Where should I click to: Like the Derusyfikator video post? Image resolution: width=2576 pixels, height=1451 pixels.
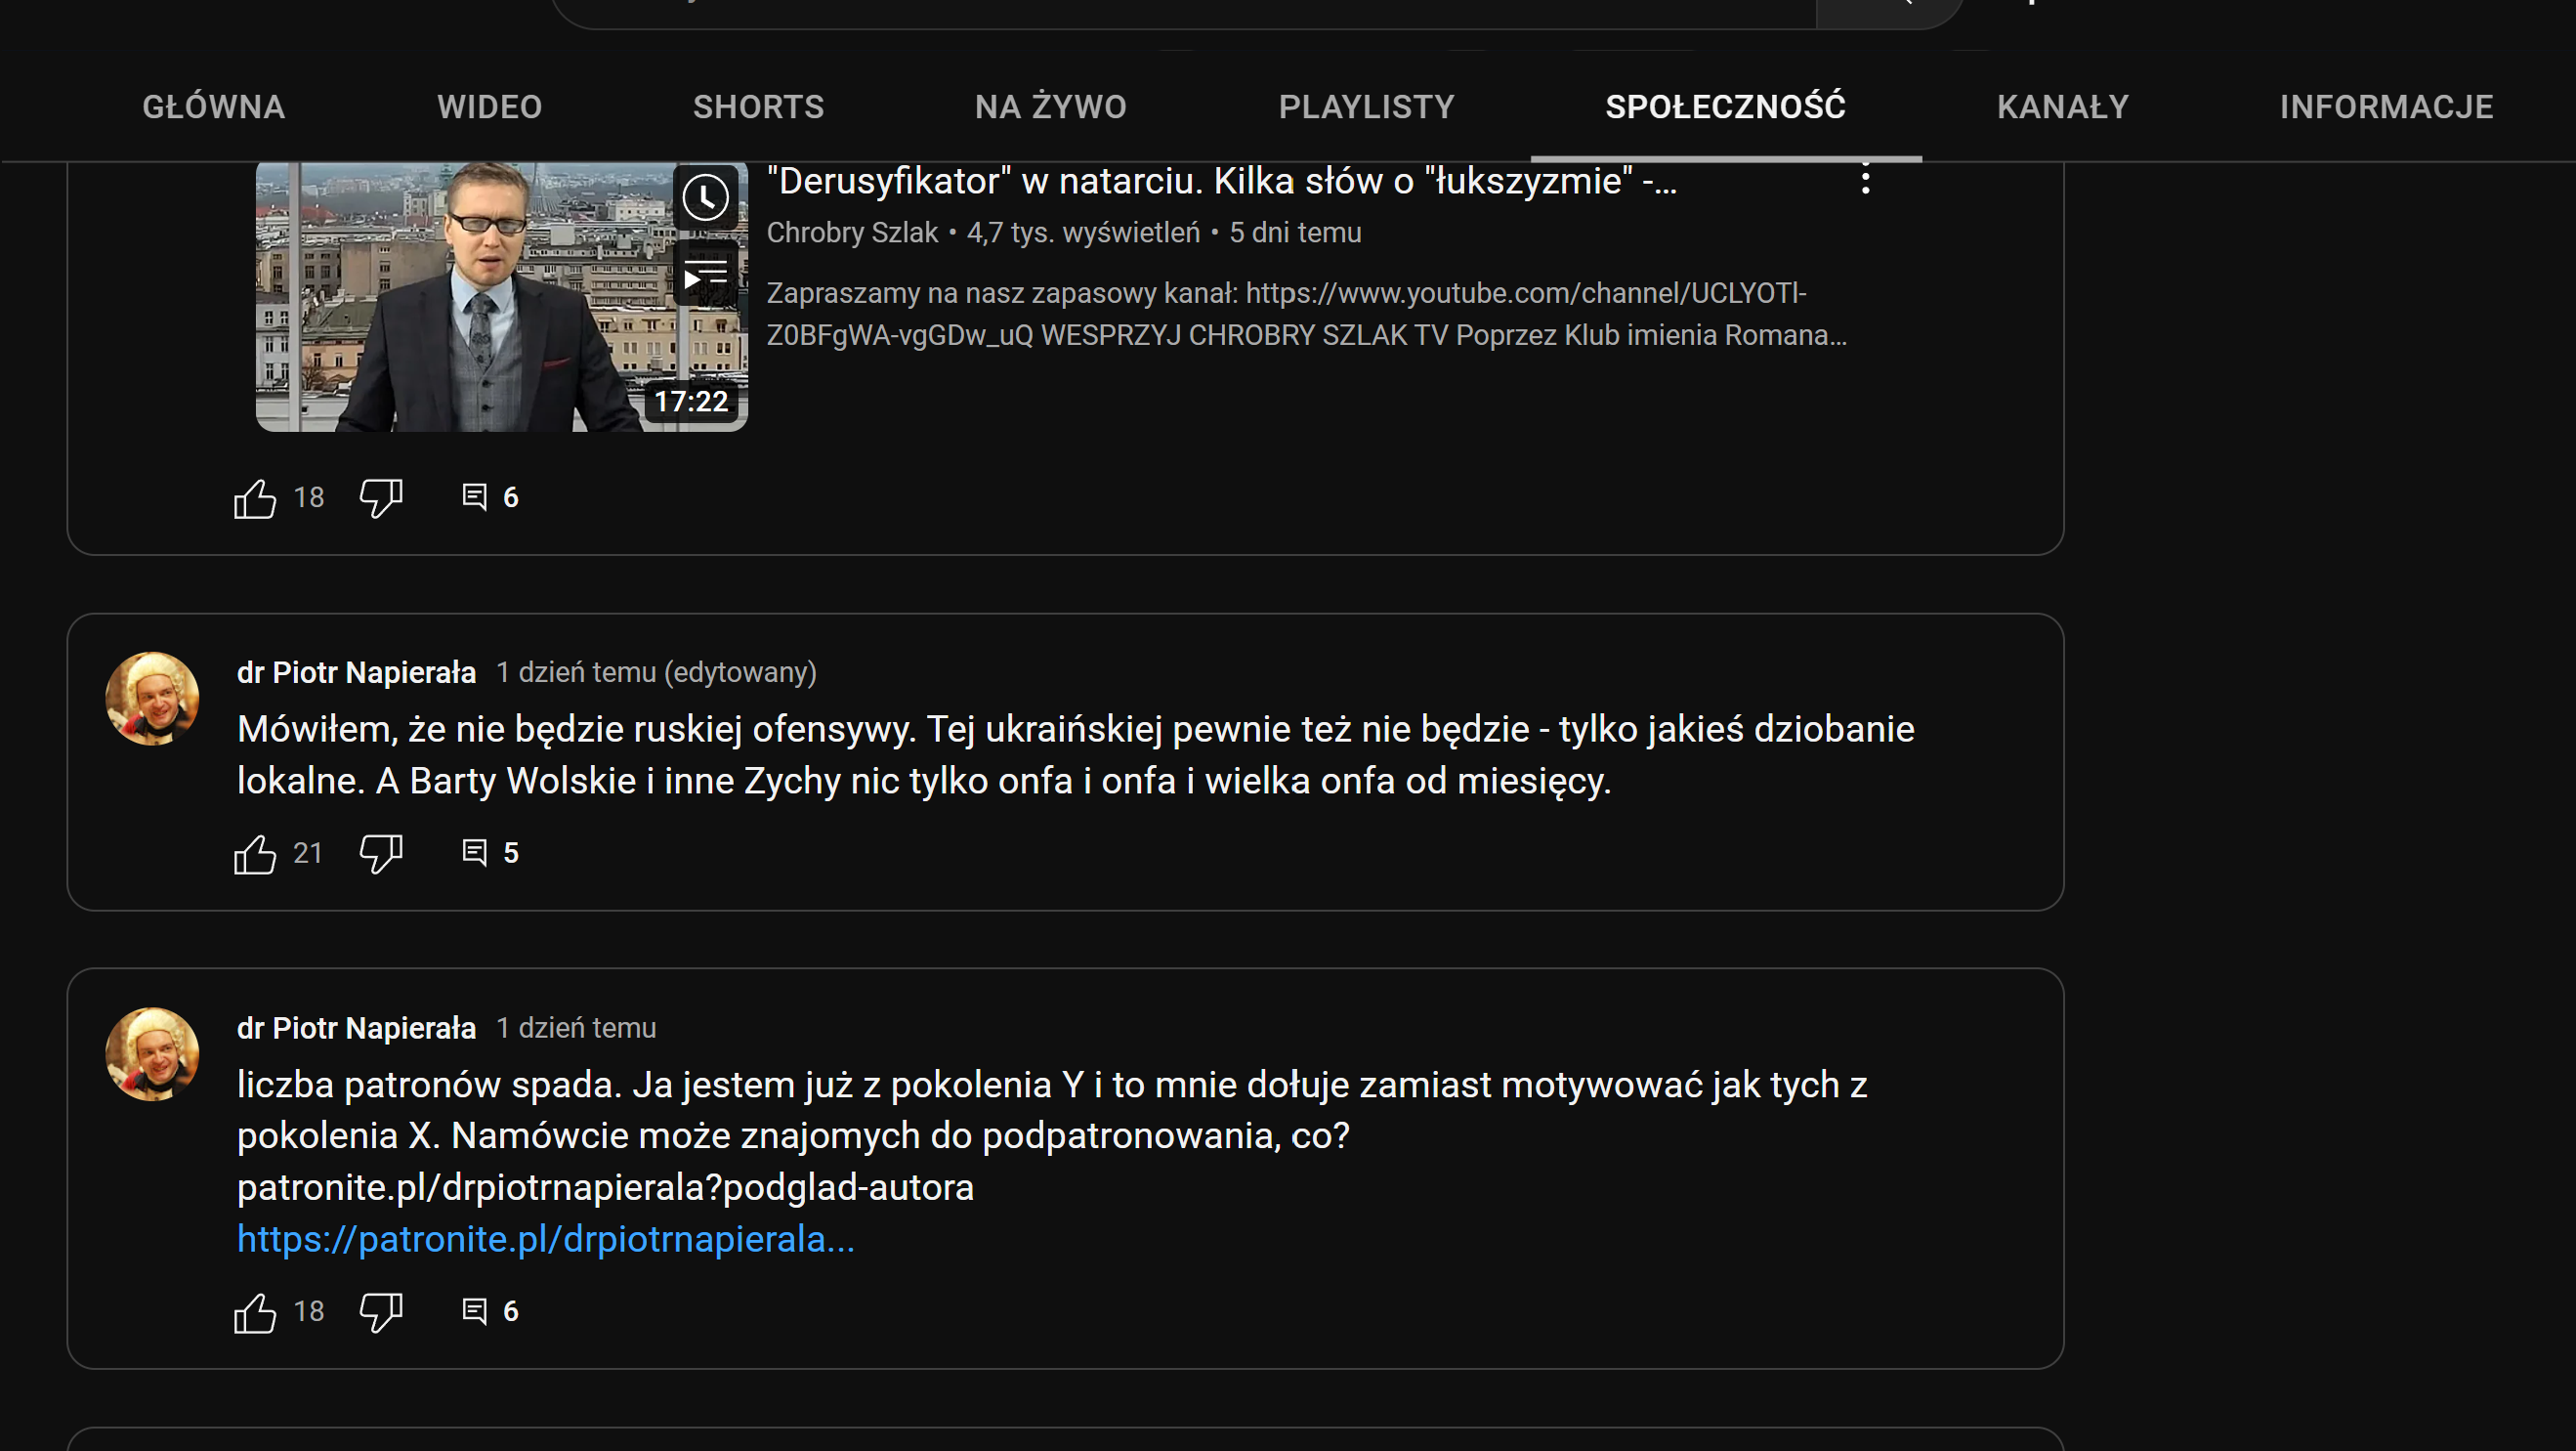255,498
